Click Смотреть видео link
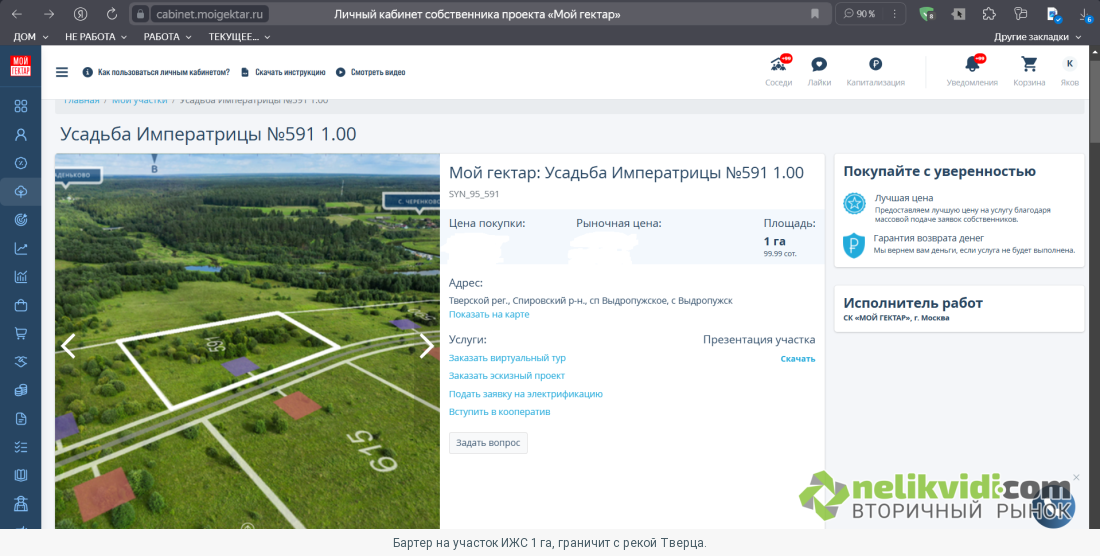Viewport: 1100px width, 556px height. tap(371, 72)
